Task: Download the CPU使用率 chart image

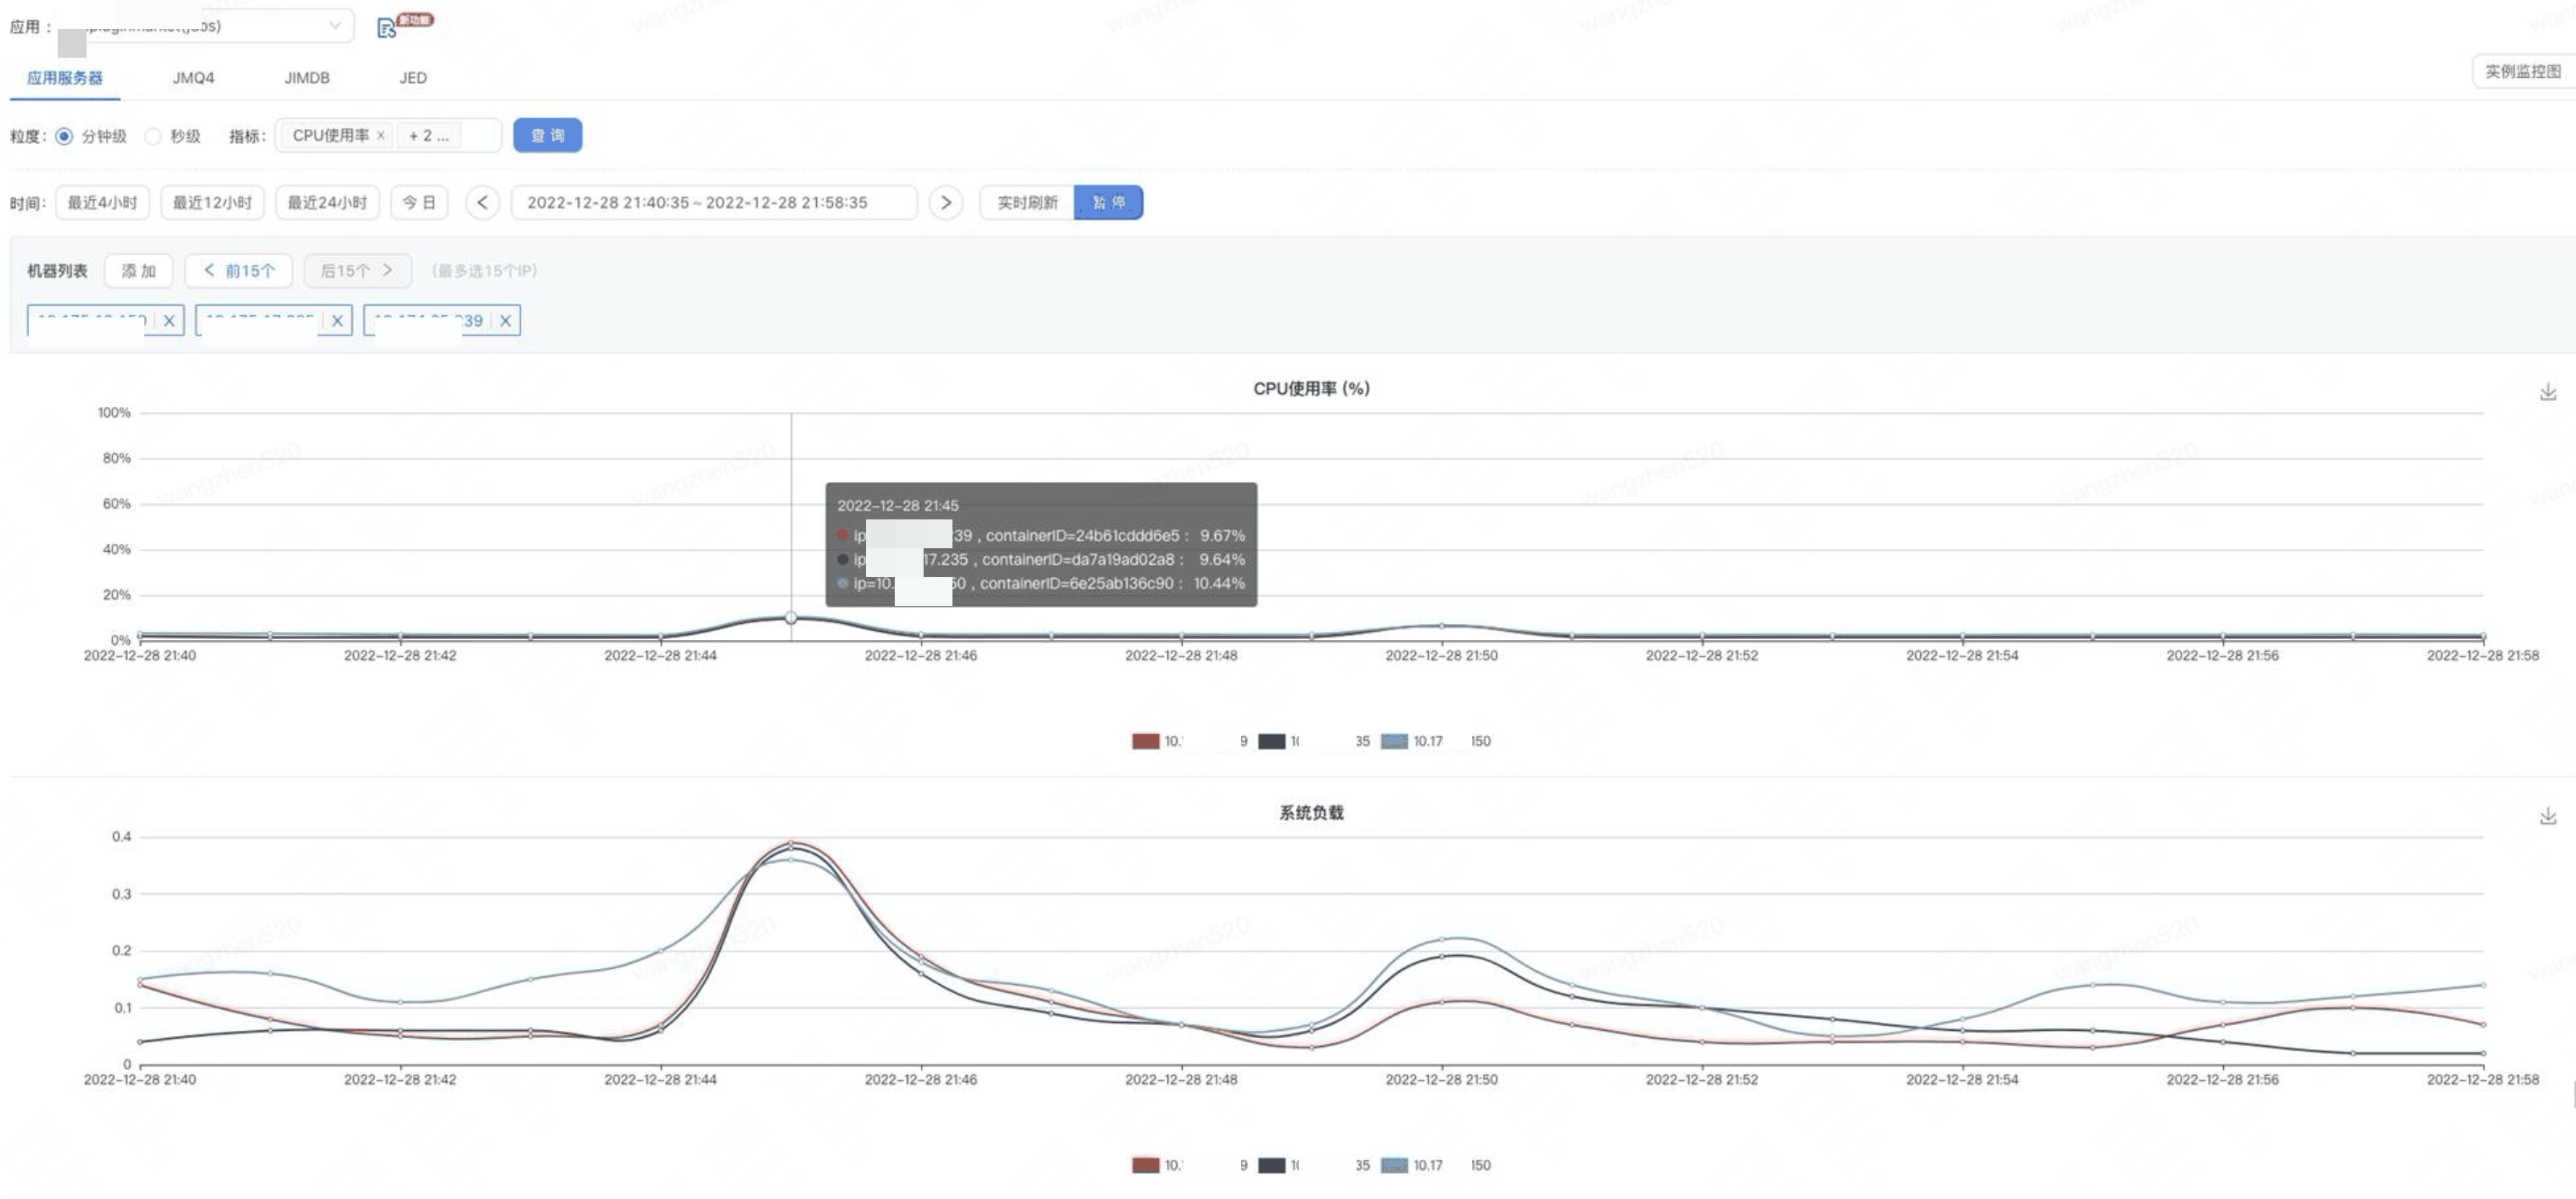Action: (2547, 392)
